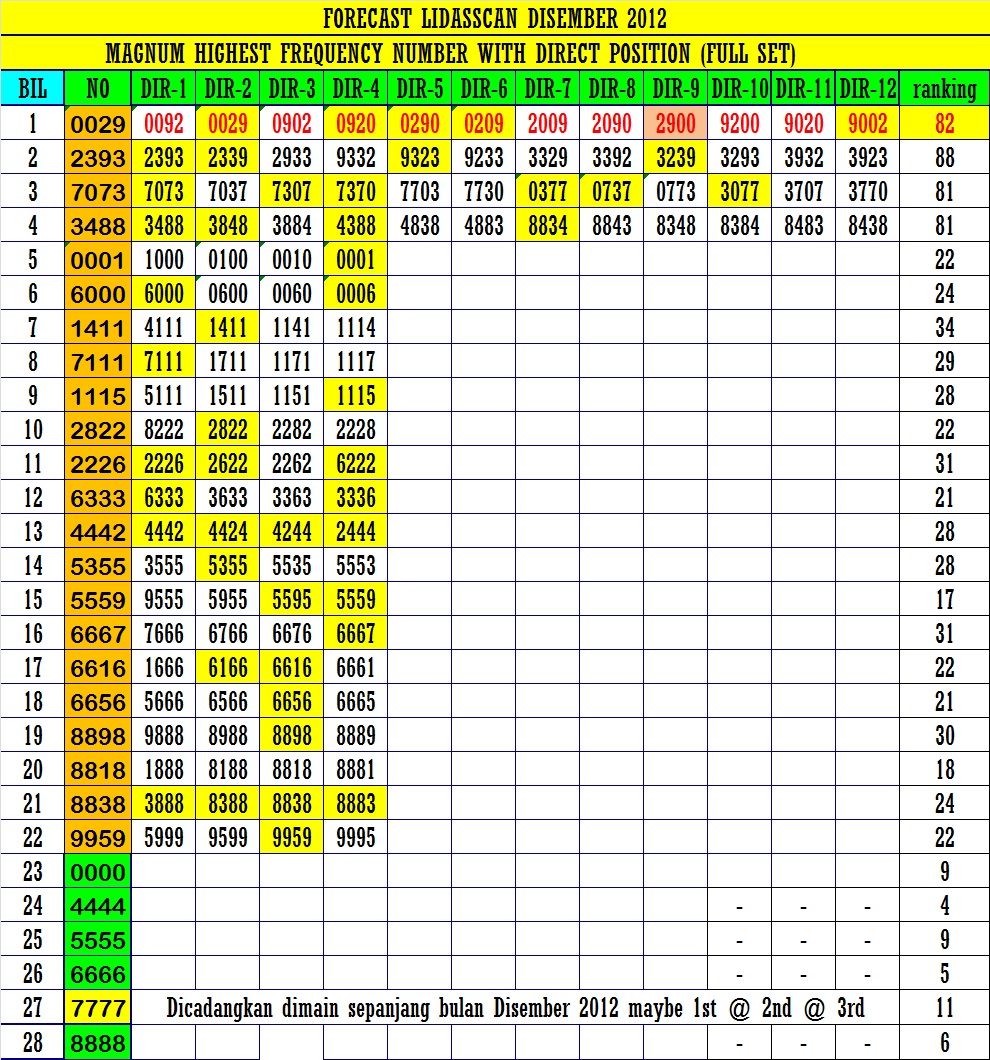Select the DIR-12 column header
This screenshot has height=1060, width=990.
click(x=868, y=89)
